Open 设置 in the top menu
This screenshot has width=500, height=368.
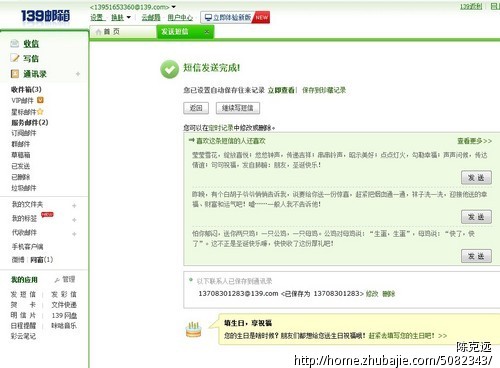(97, 17)
